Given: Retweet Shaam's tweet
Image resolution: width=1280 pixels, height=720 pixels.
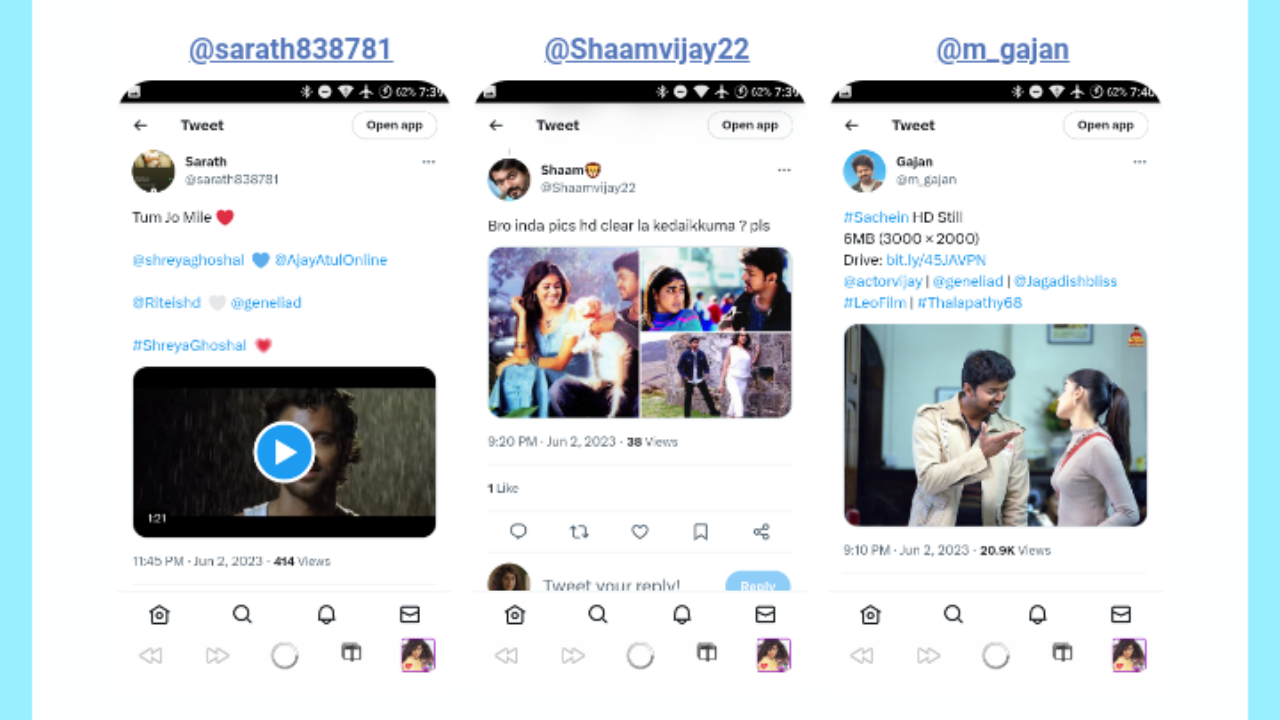Looking at the screenshot, I should pyautogui.click(x=579, y=532).
